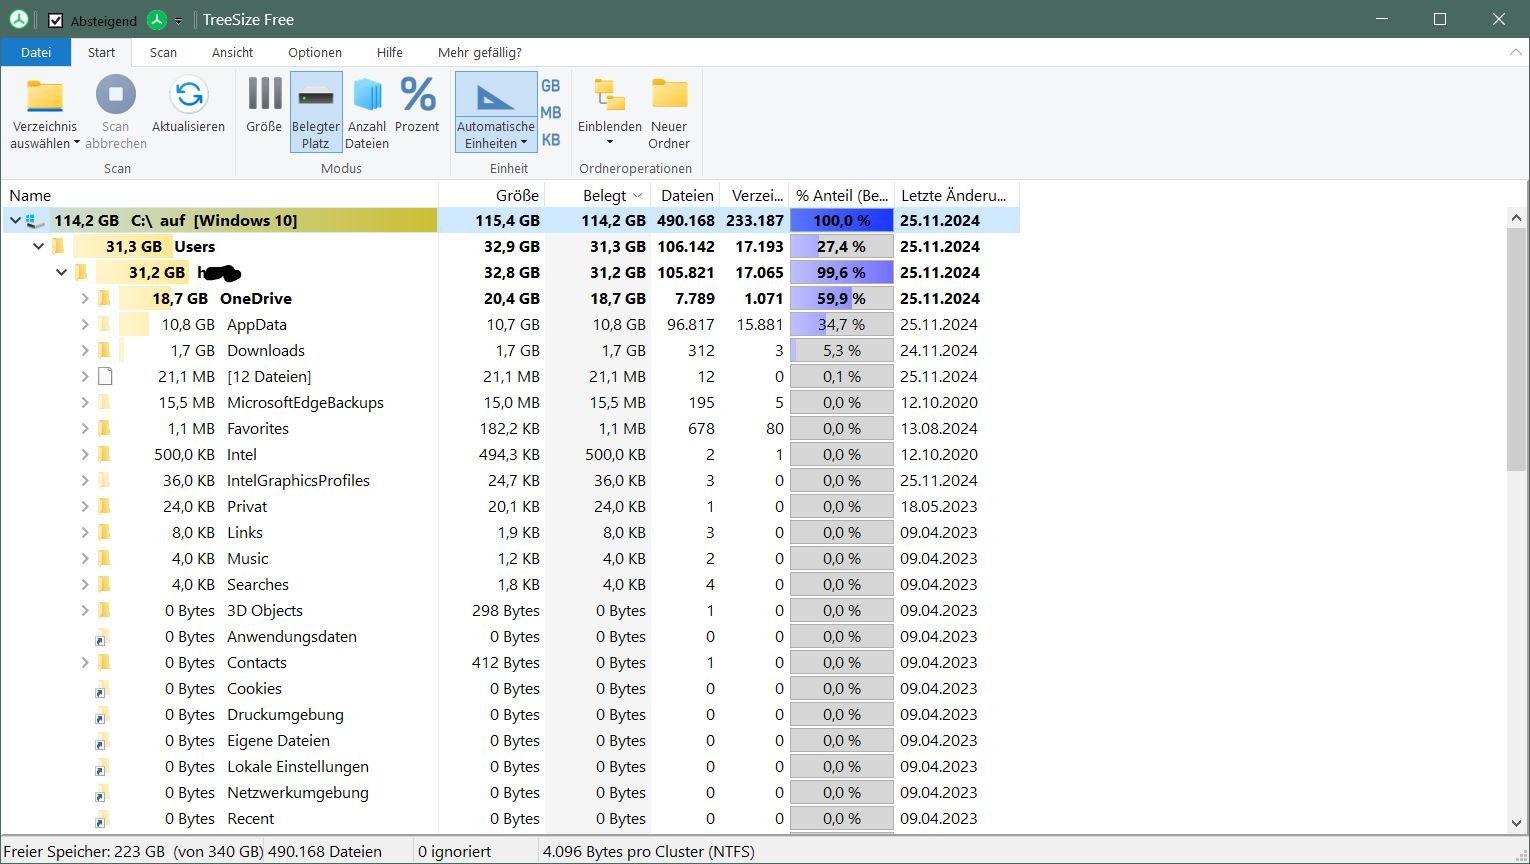The width and height of the screenshot is (1530, 864).
Task: Select the Music folder icon
Action: point(104,558)
